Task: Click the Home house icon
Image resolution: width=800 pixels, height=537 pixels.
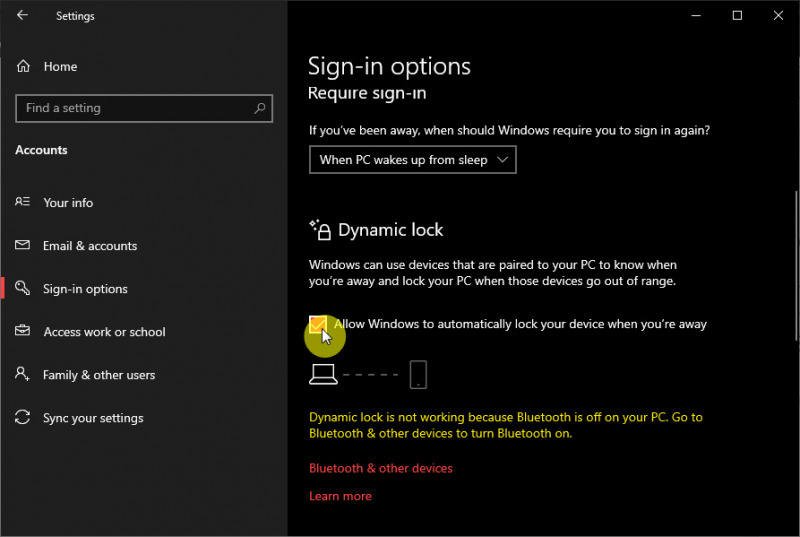Action: (23, 67)
